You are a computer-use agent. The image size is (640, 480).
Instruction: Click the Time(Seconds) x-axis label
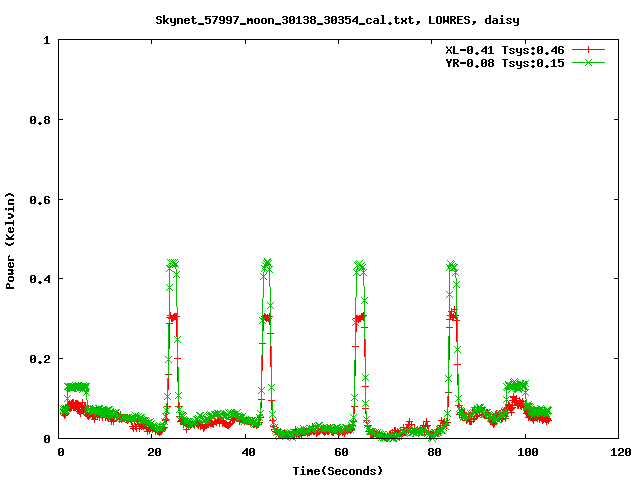338,471
